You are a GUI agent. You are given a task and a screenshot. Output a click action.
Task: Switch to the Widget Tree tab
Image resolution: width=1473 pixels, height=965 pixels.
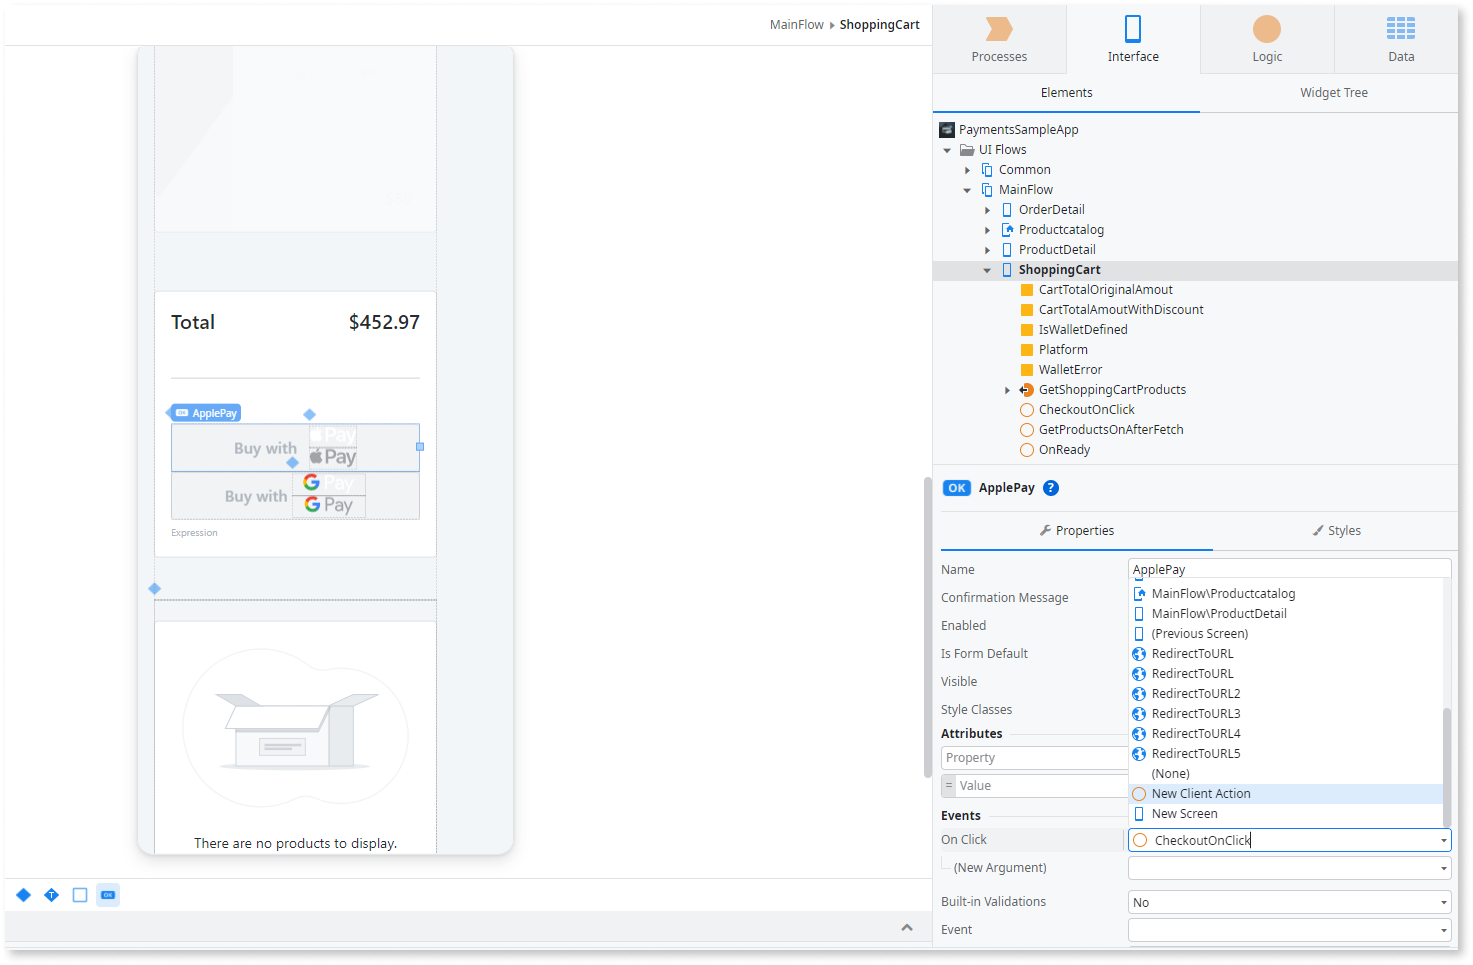click(x=1333, y=92)
